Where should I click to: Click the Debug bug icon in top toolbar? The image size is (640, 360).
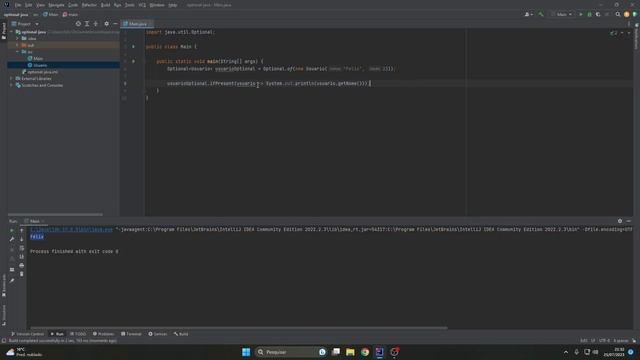pyautogui.click(x=589, y=14)
